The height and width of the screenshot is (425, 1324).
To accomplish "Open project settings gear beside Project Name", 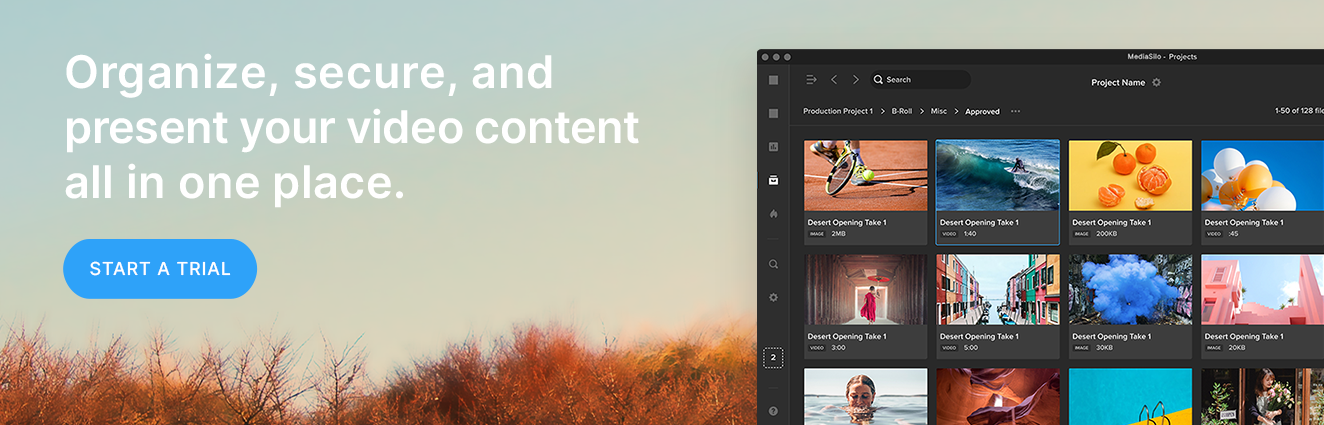I will pos(1157,83).
